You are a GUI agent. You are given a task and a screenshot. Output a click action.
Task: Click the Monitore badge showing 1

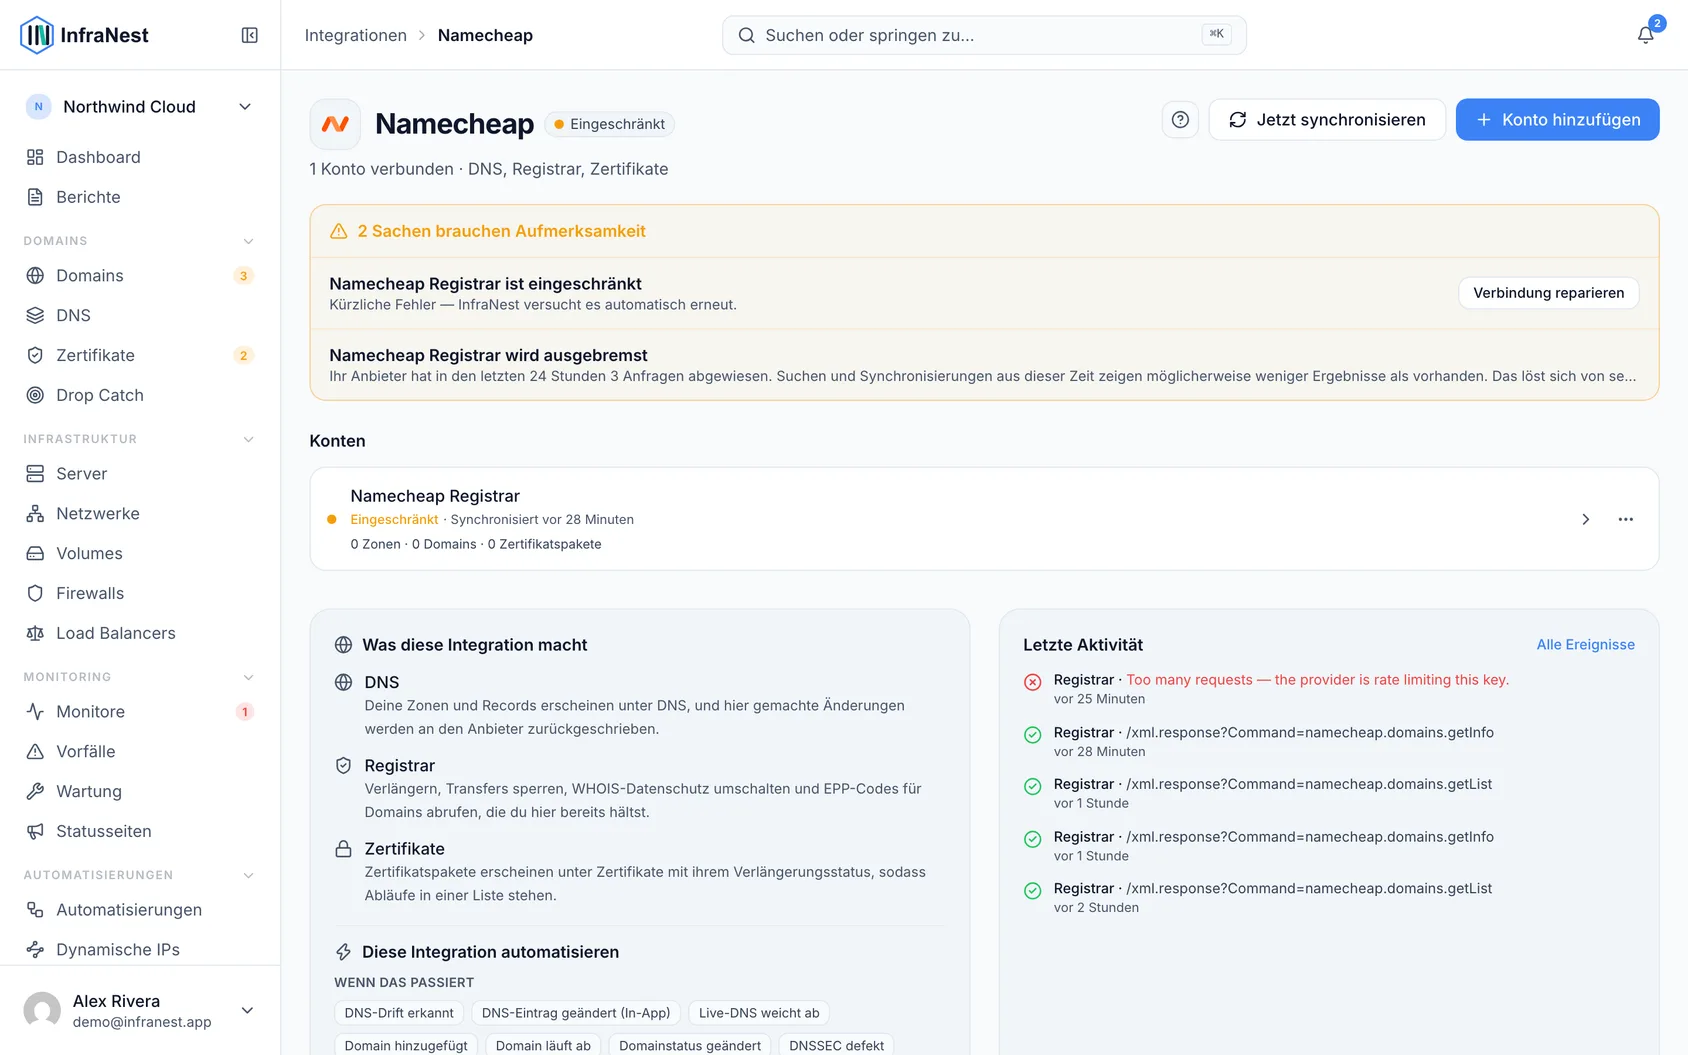(244, 712)
